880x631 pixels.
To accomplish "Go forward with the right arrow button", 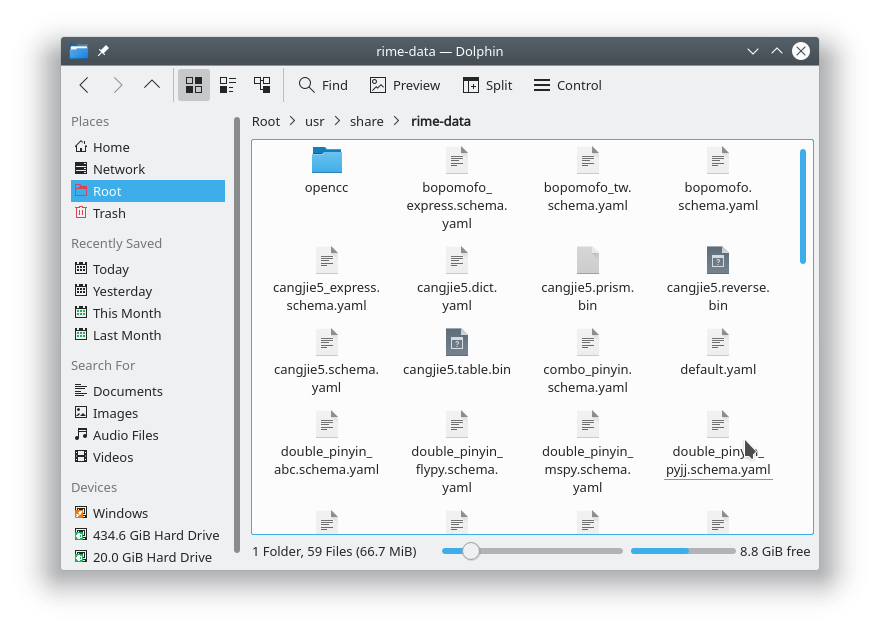I will pos(118,85).
